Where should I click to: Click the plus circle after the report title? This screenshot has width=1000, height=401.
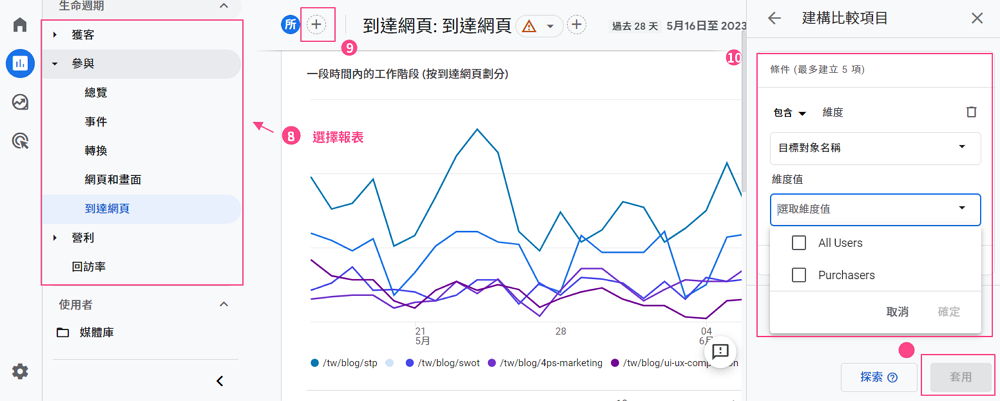coord(577,24)
